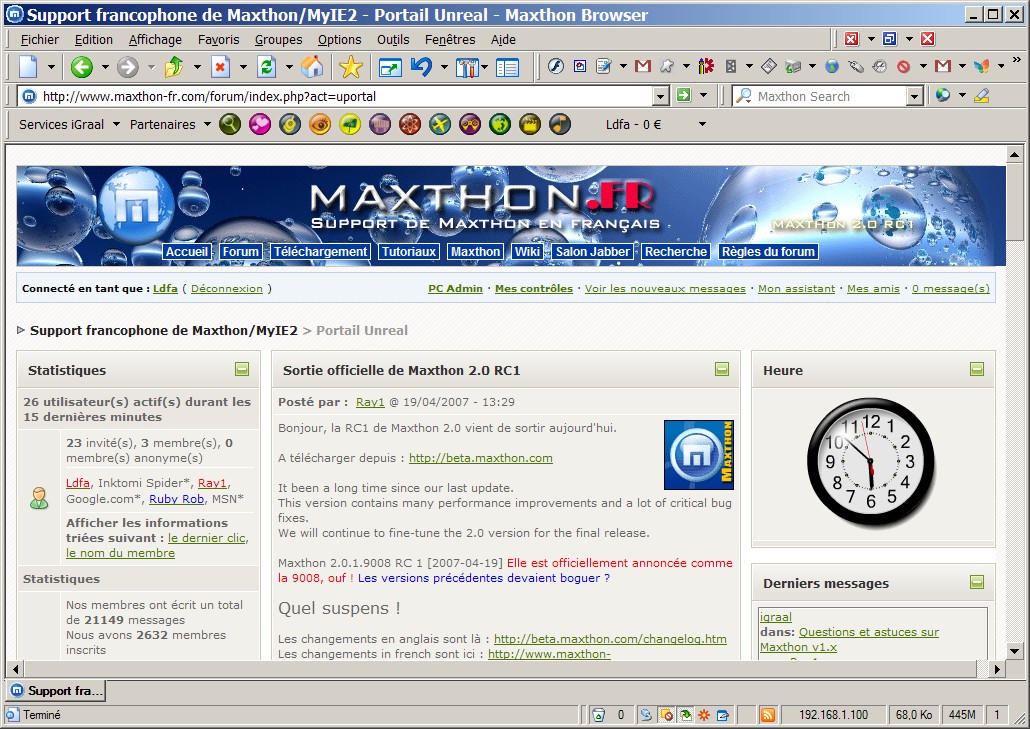This screenshot has width=1030, height=729.
Task: Click the green Go arrow button
Action: coord(684,95)
